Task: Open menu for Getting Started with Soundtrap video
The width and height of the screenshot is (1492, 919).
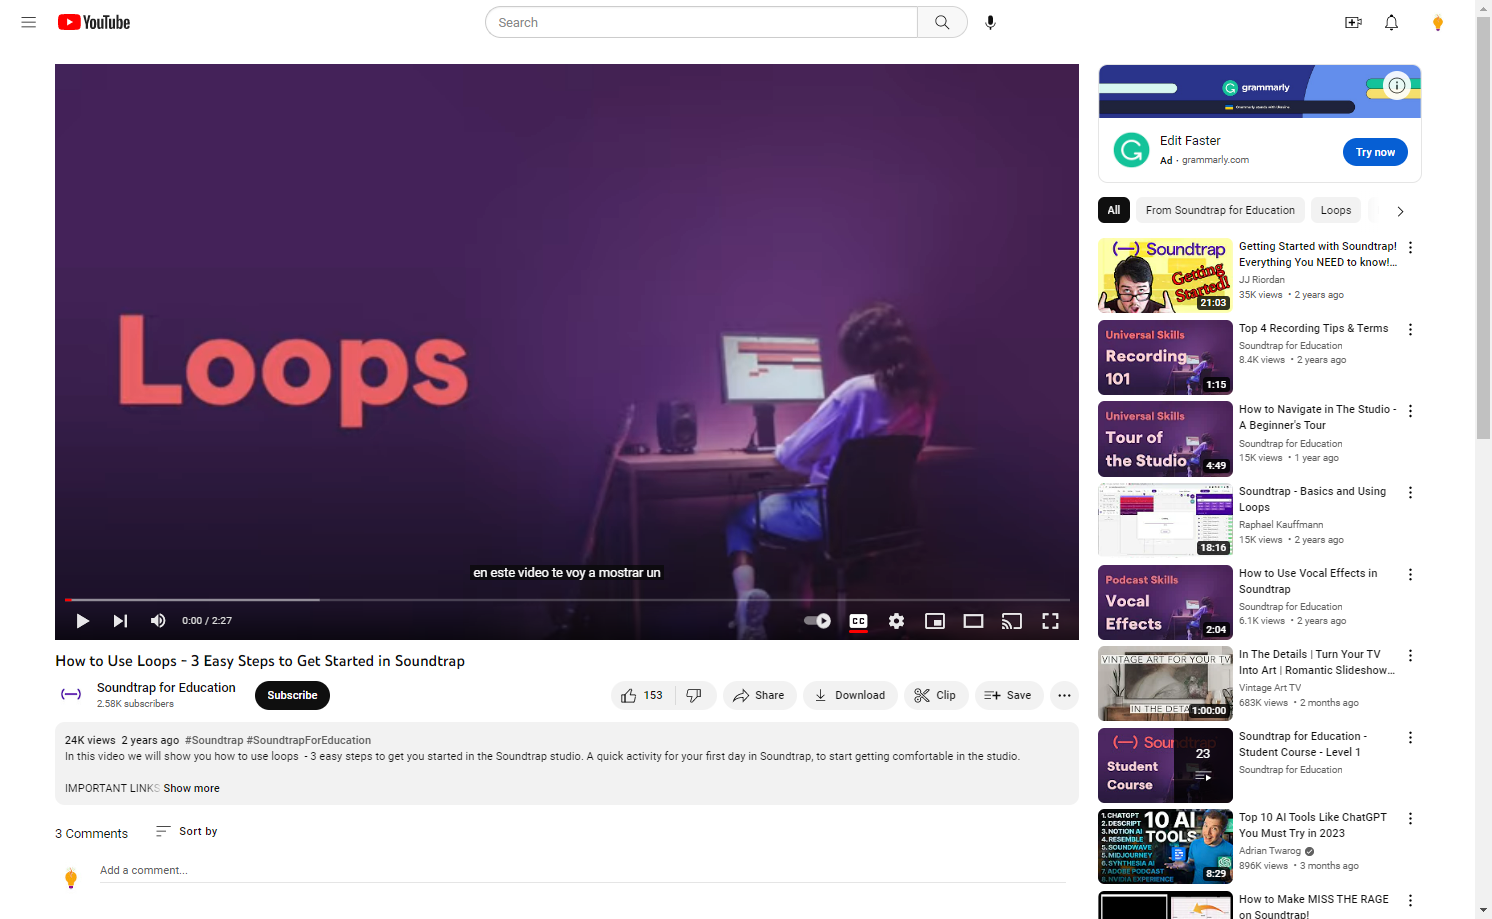Action: point(1411,247)
